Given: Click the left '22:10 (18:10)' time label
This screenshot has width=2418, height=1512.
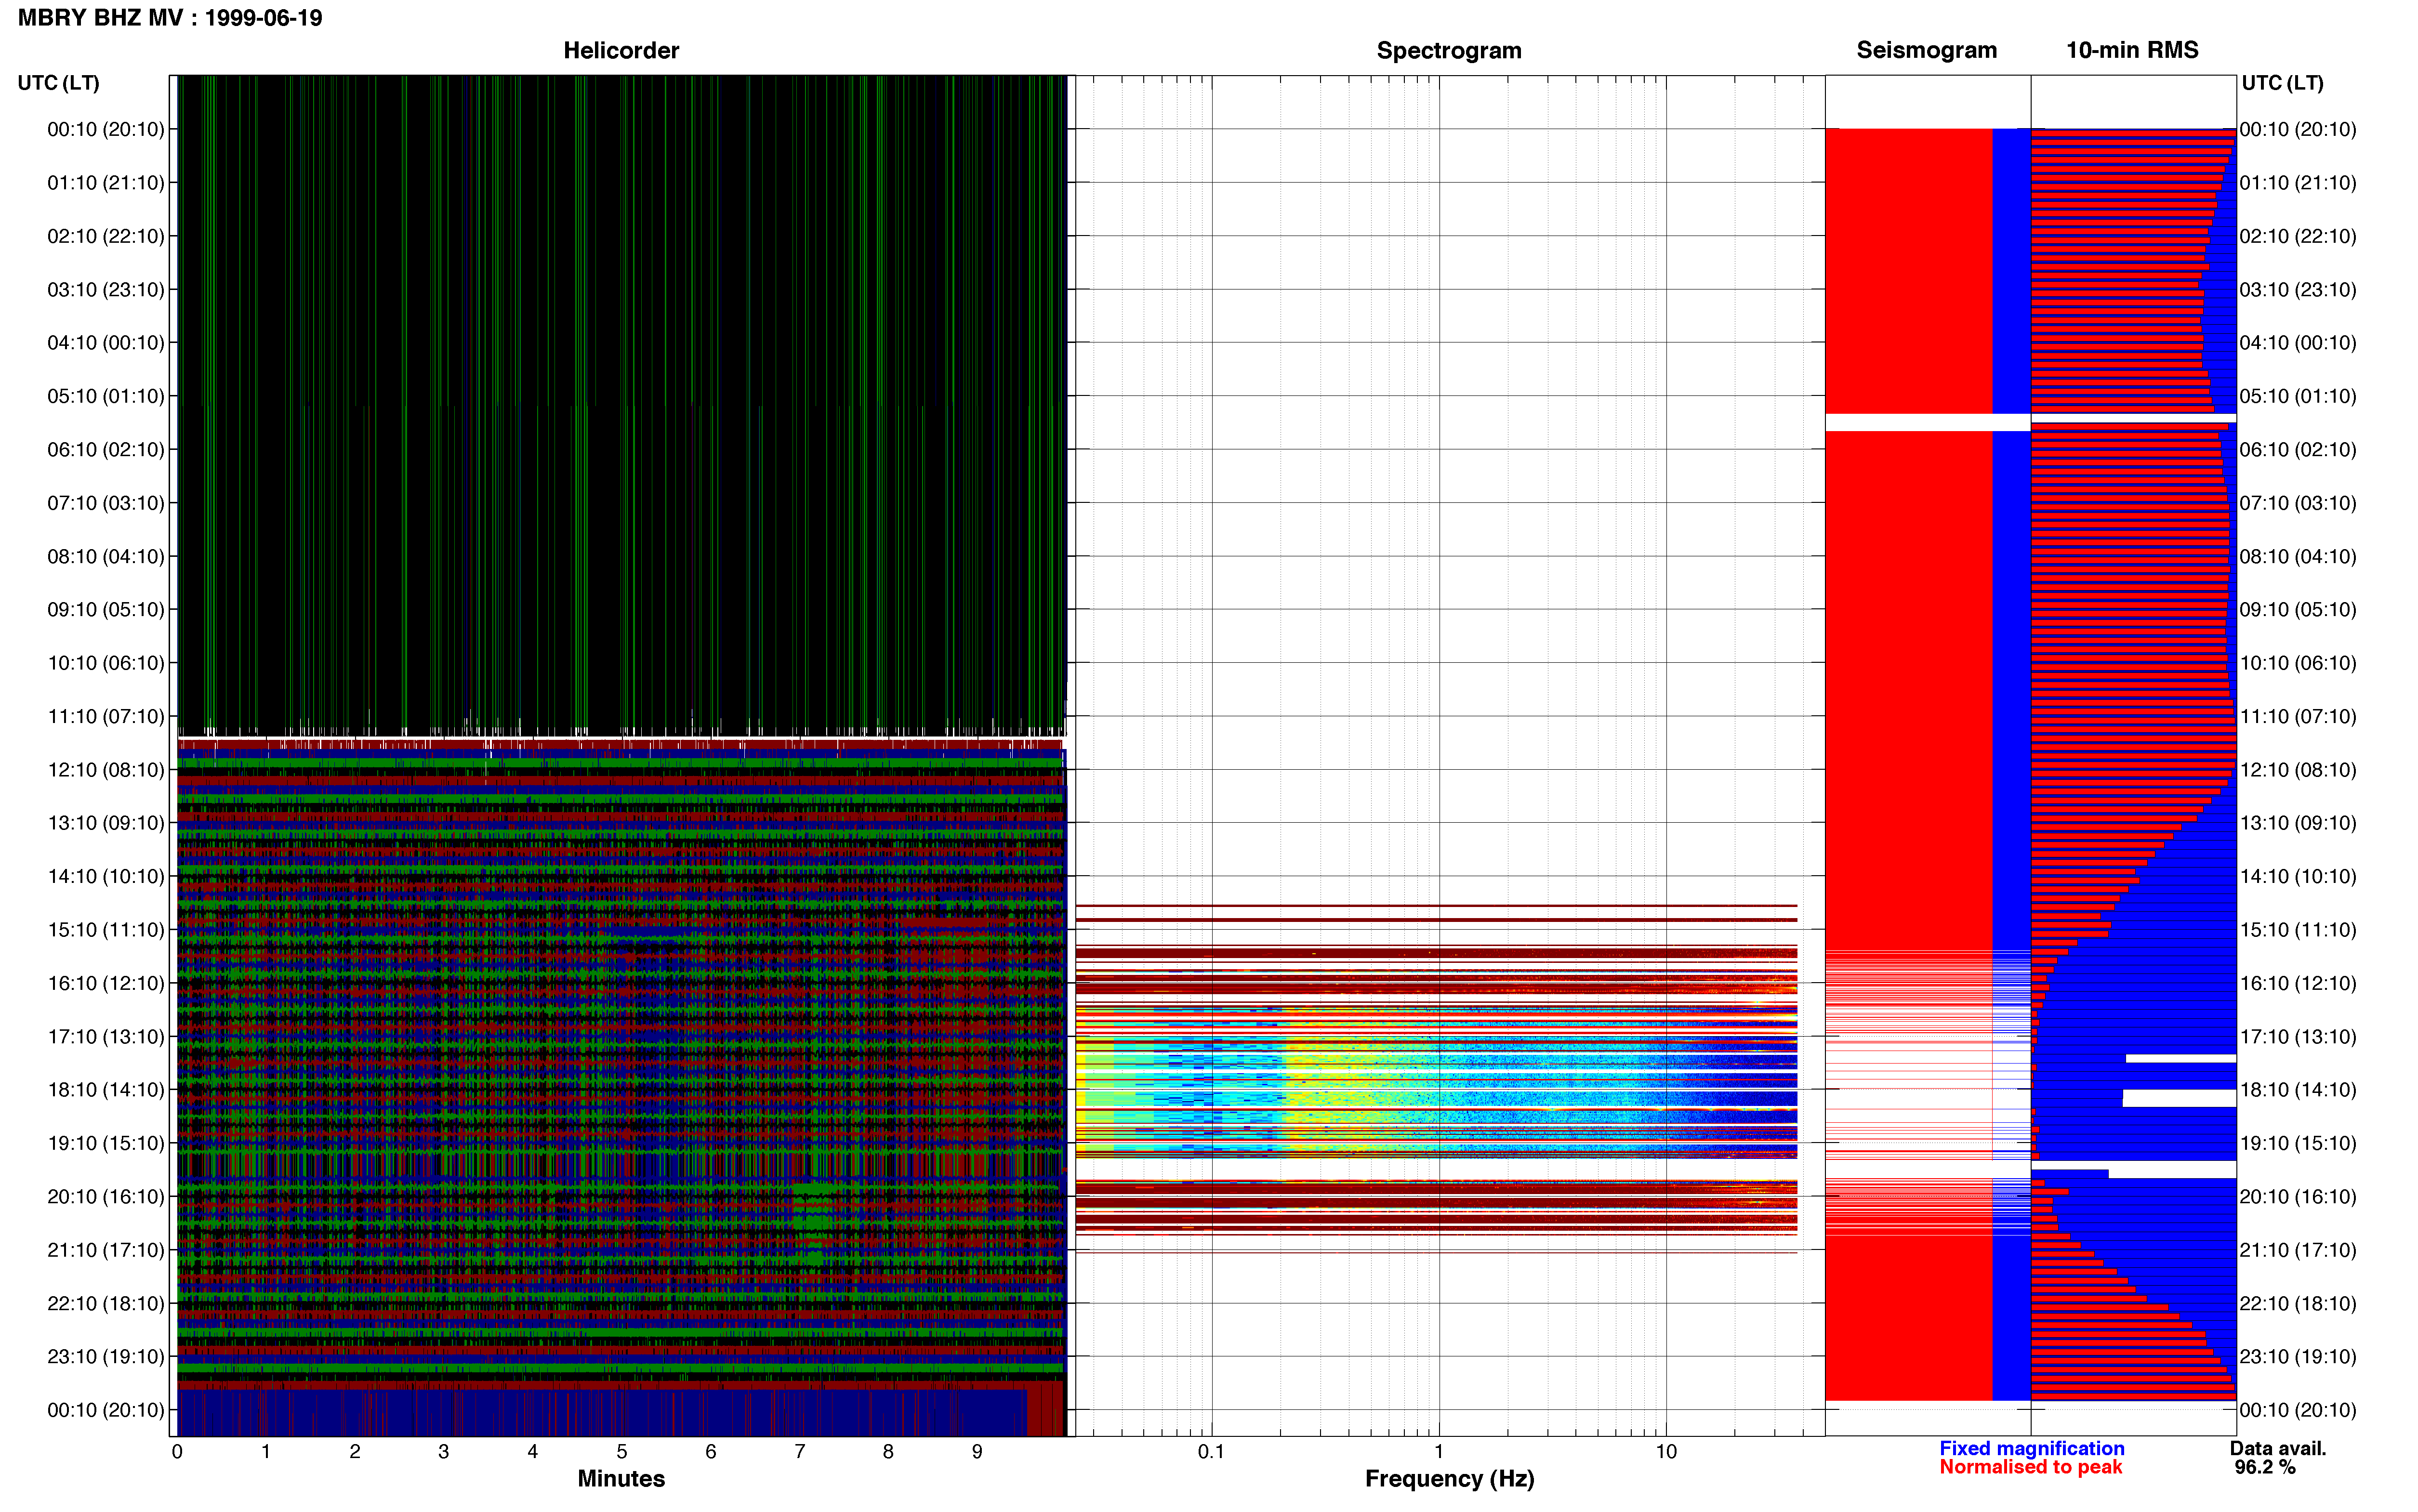Looking at the screenshot, I should (x=106, y=1304).
